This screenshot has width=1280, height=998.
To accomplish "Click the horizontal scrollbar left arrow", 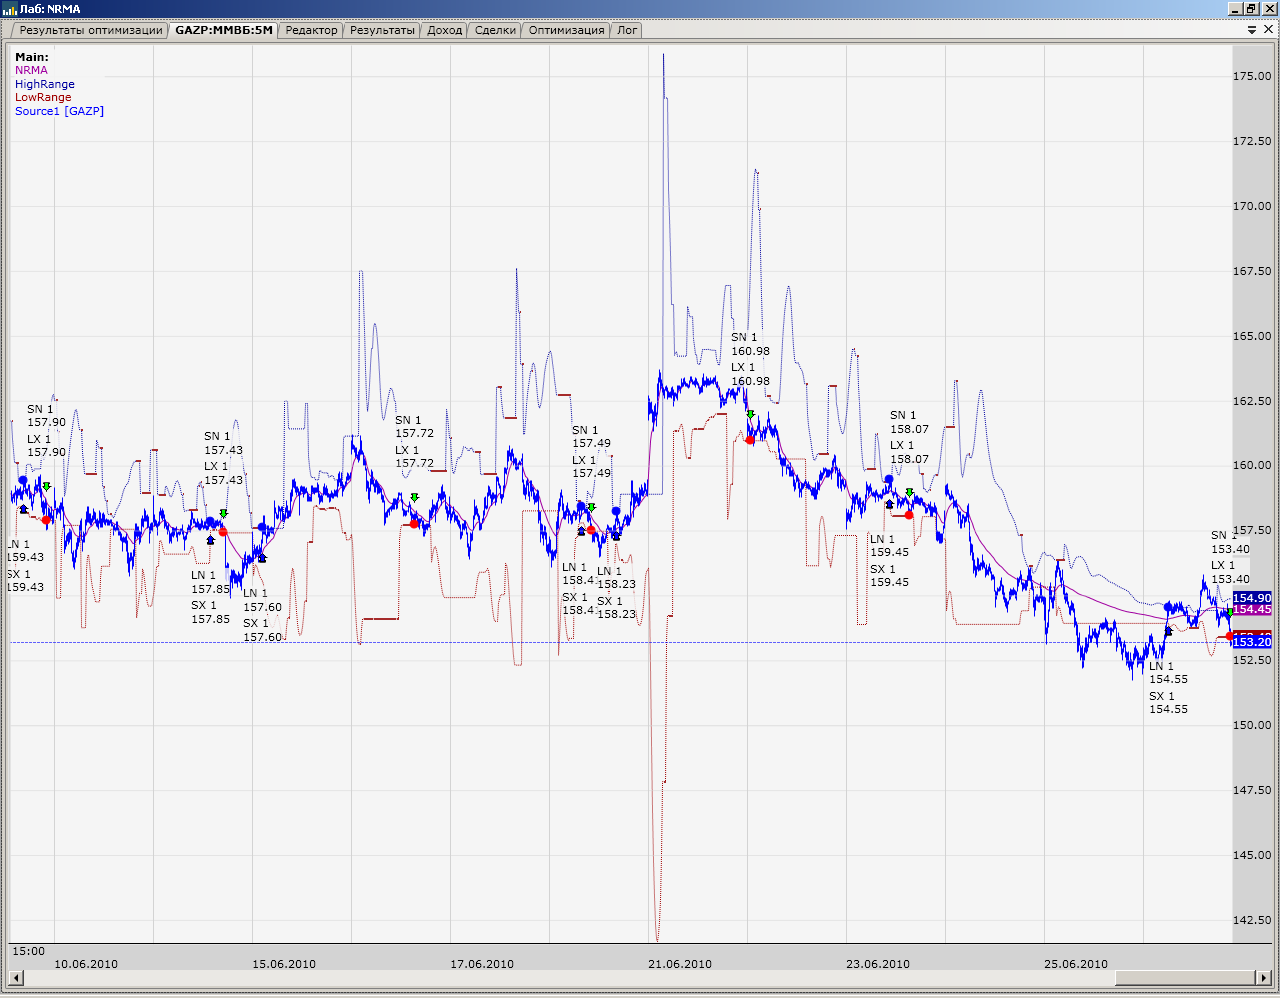I will click(16, 977).
